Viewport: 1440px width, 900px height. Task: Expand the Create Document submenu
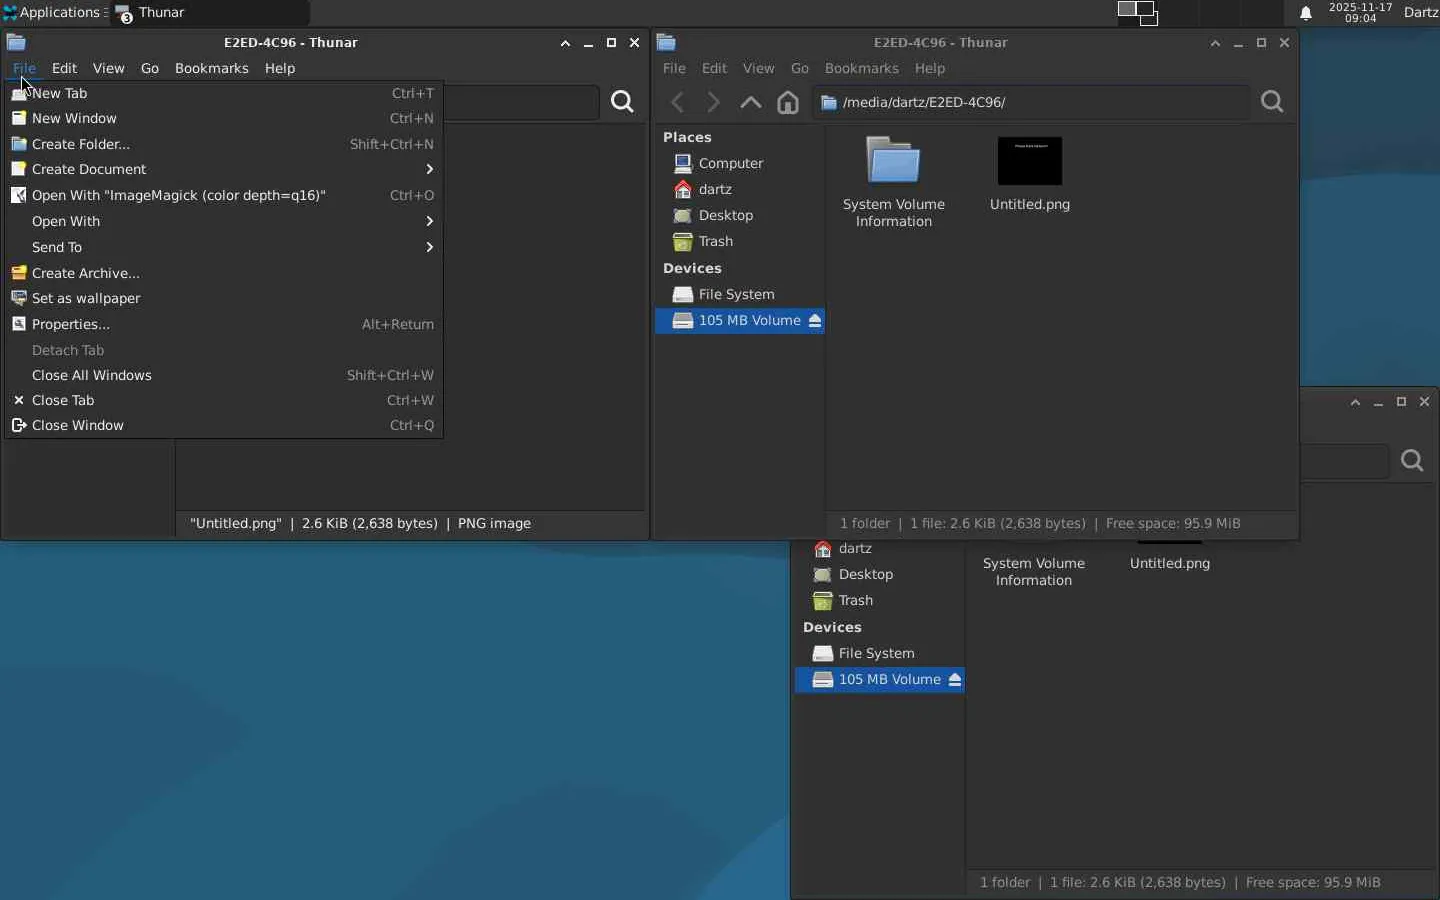point(224,169)
